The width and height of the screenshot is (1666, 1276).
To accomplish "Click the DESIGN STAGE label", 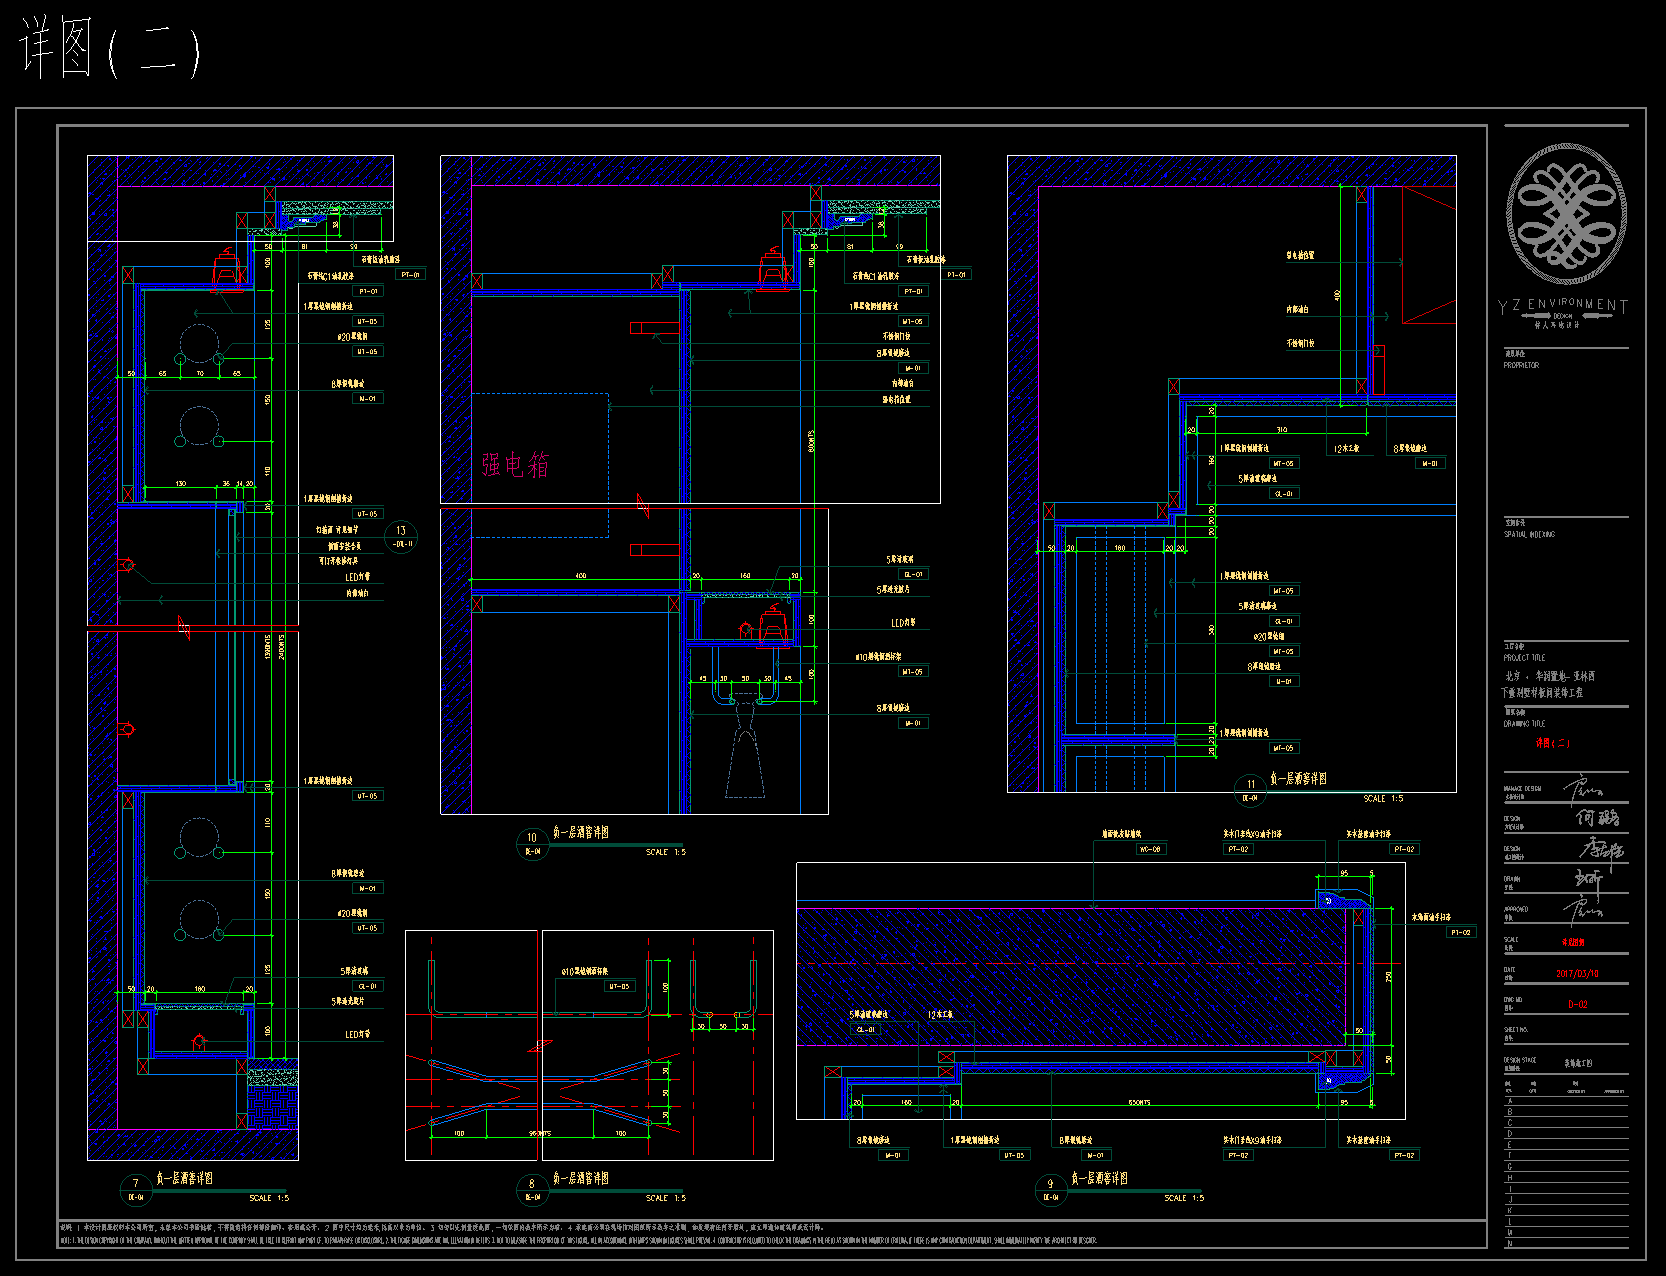I will pyautogui.click(x=1519, y=1059).
